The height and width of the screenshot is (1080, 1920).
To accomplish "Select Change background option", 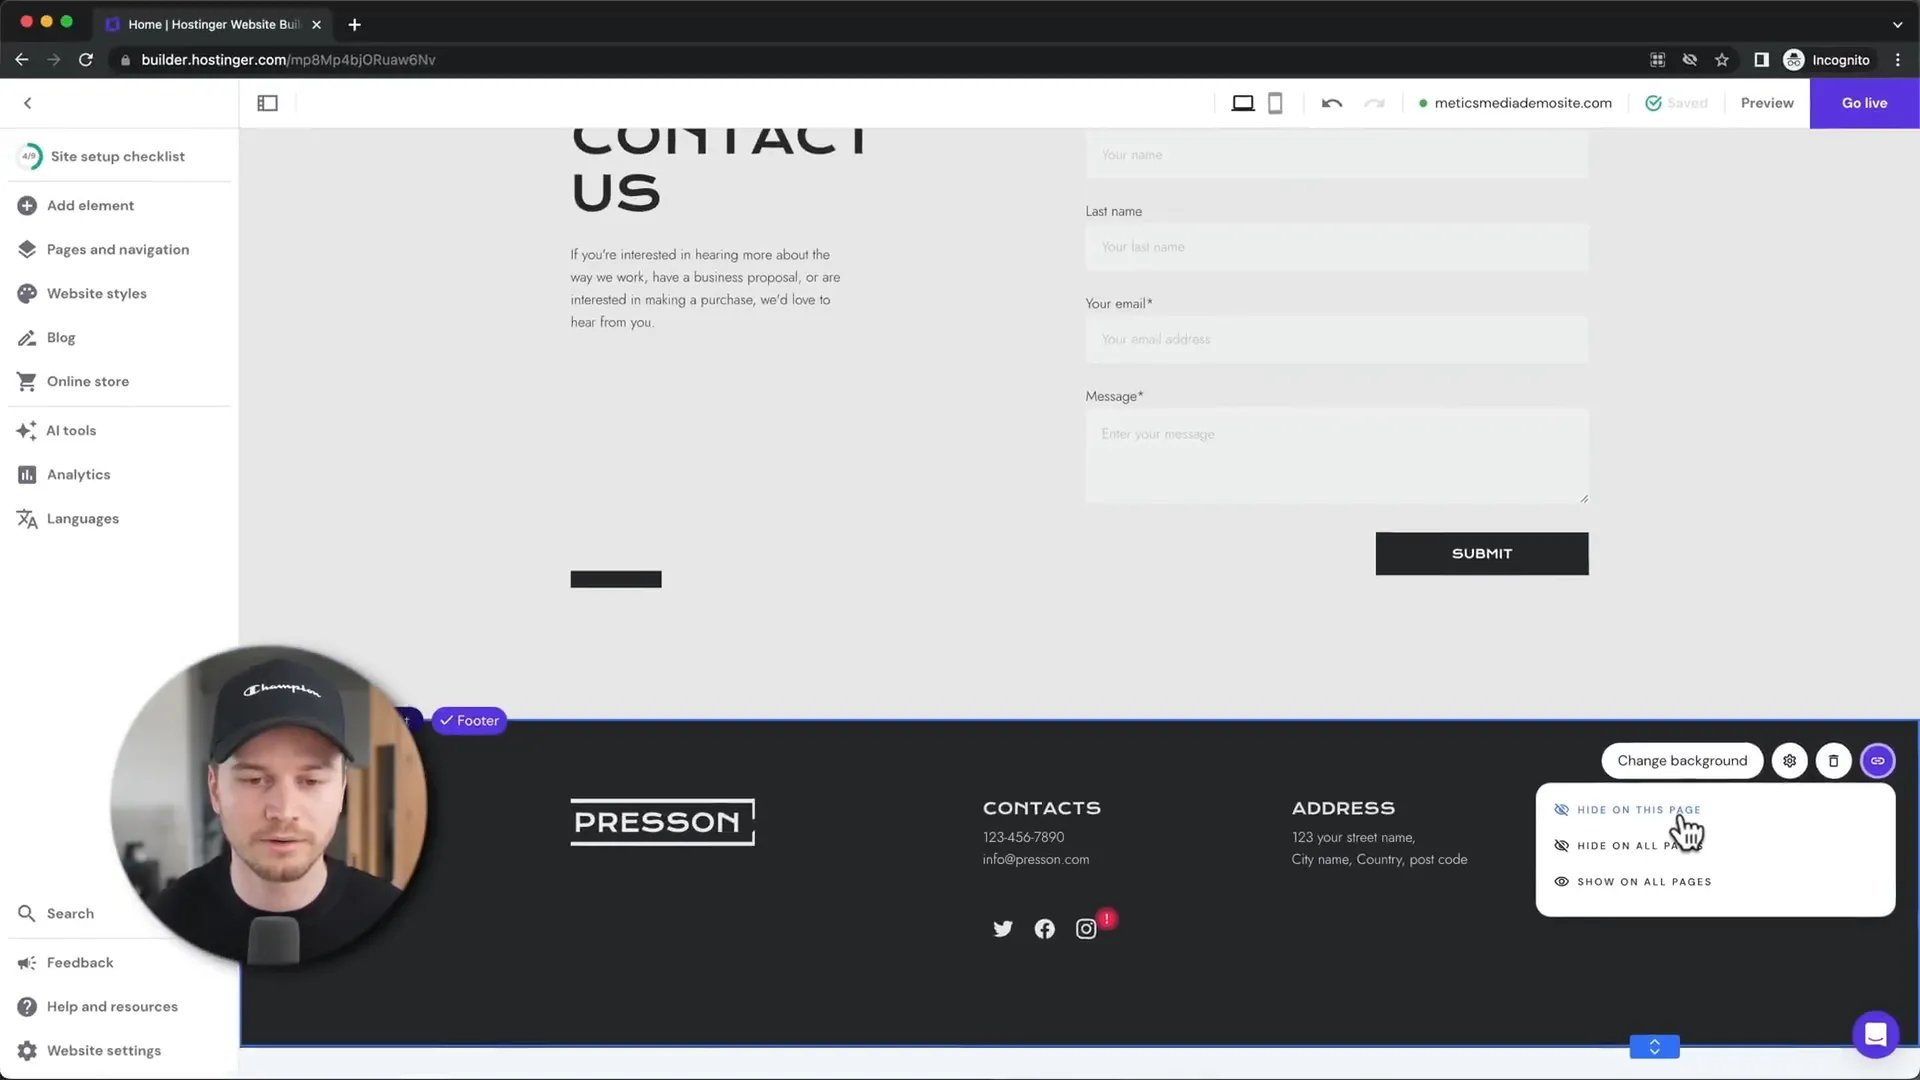I will coord(1681,760).
